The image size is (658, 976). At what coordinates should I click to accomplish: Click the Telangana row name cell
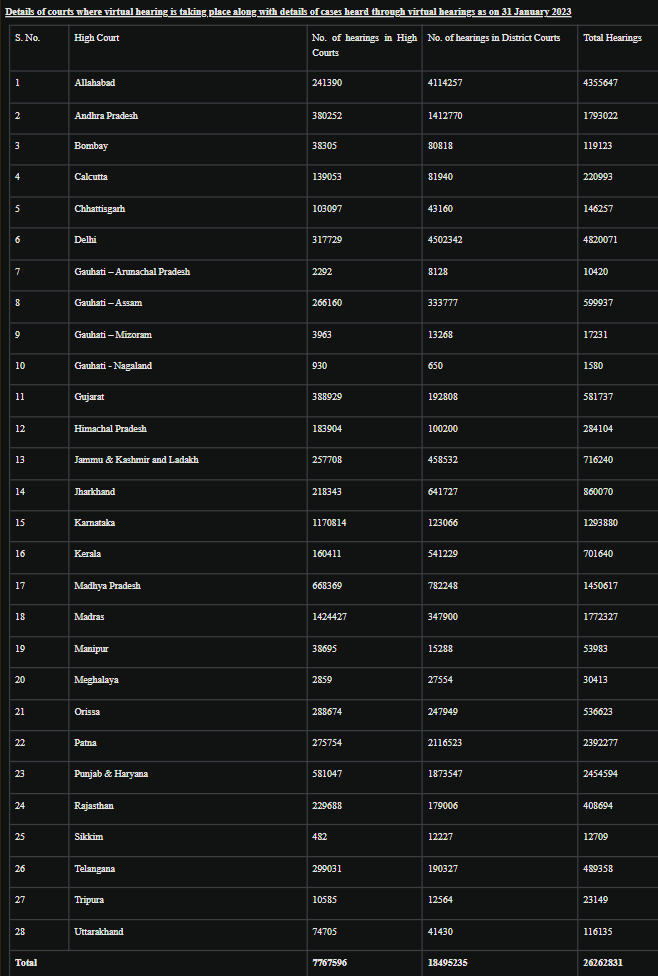coord(95,869)
